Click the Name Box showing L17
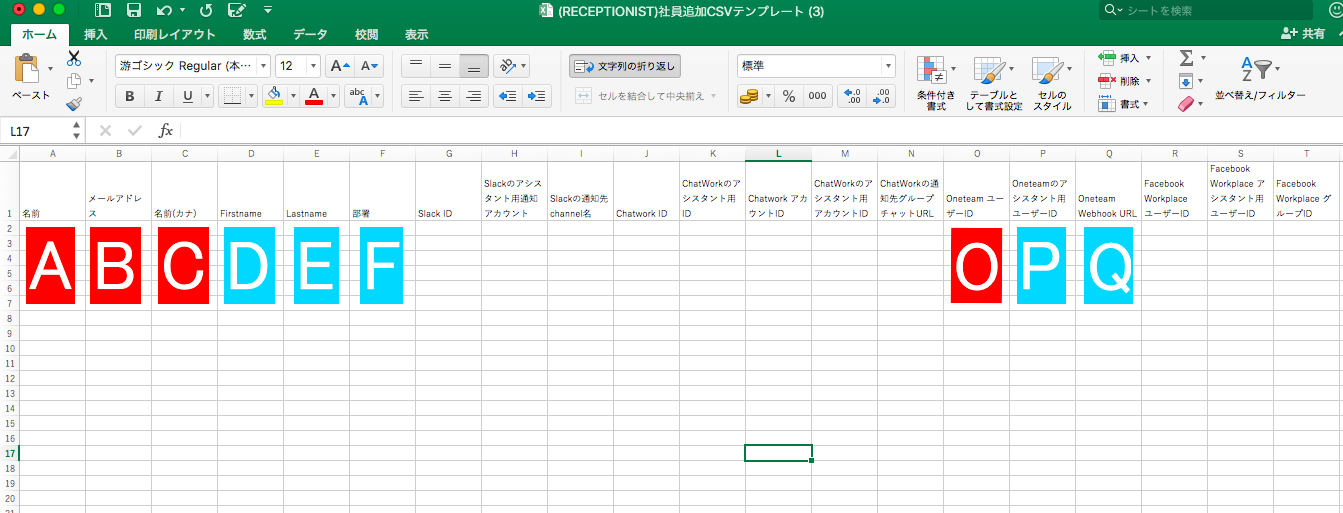Image resolution: width=1343 pixels, height=513 pixels. coord(40,131)
